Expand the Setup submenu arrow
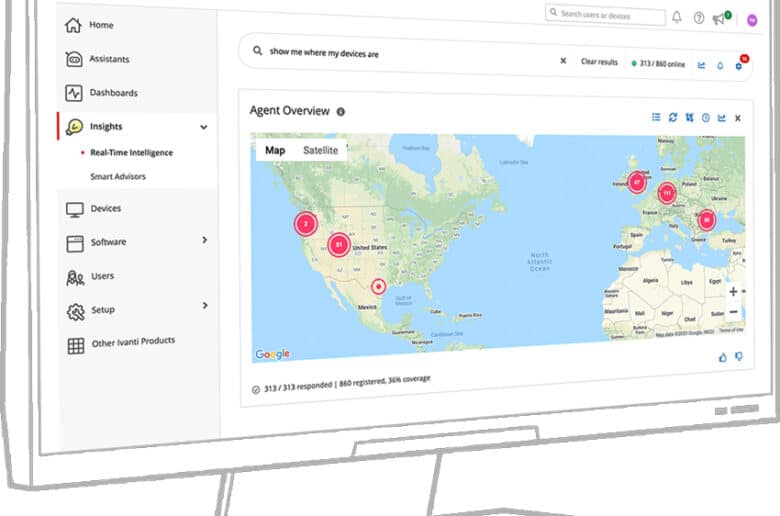The height and width of the screenshot is (516, 780). [x=205, y=305]
